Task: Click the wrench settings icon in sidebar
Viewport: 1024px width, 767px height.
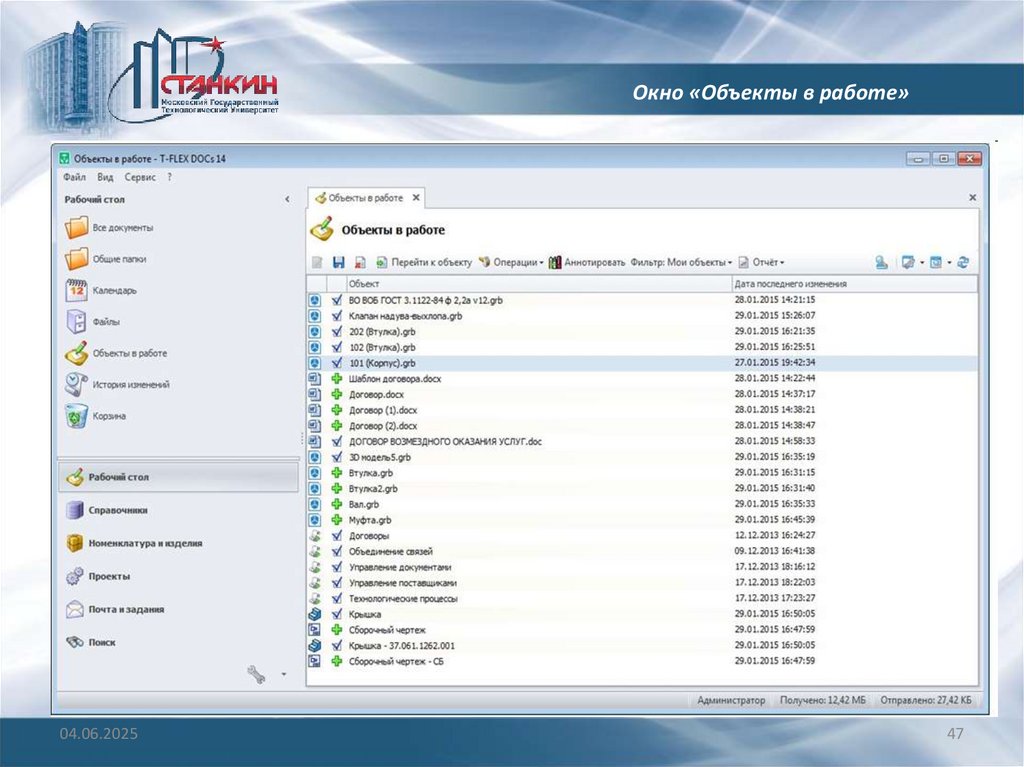Action: [x=256, y=675]
